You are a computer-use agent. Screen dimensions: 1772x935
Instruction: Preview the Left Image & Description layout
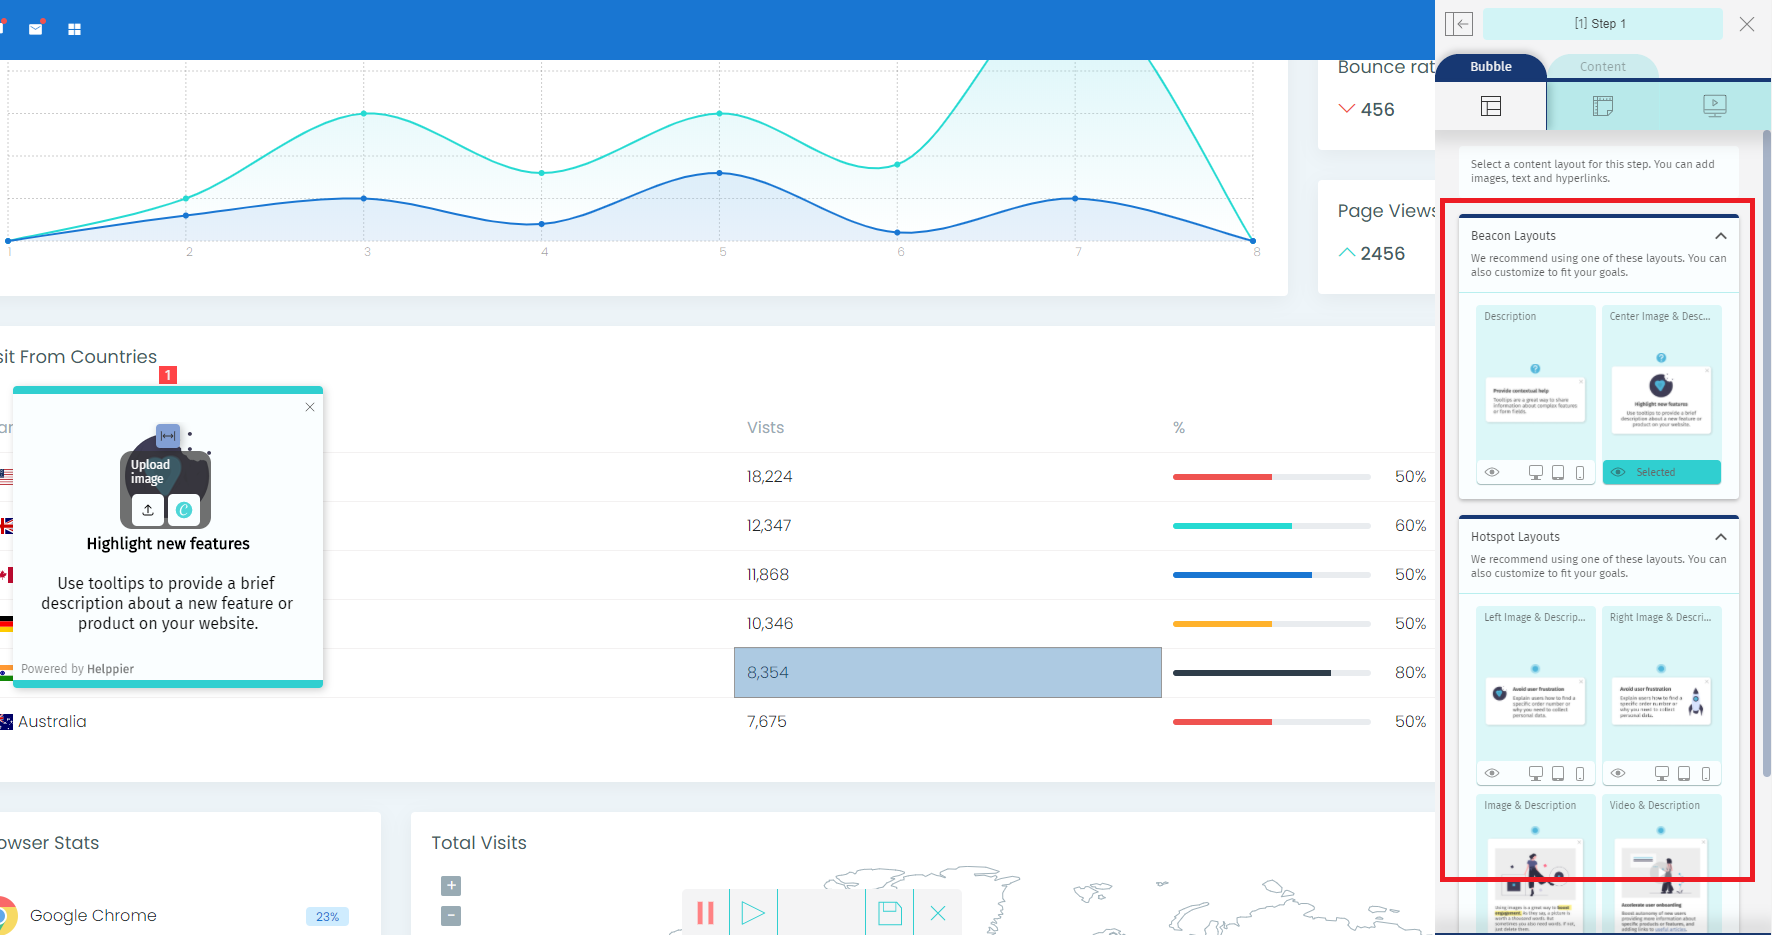(x=1492, y=773)
